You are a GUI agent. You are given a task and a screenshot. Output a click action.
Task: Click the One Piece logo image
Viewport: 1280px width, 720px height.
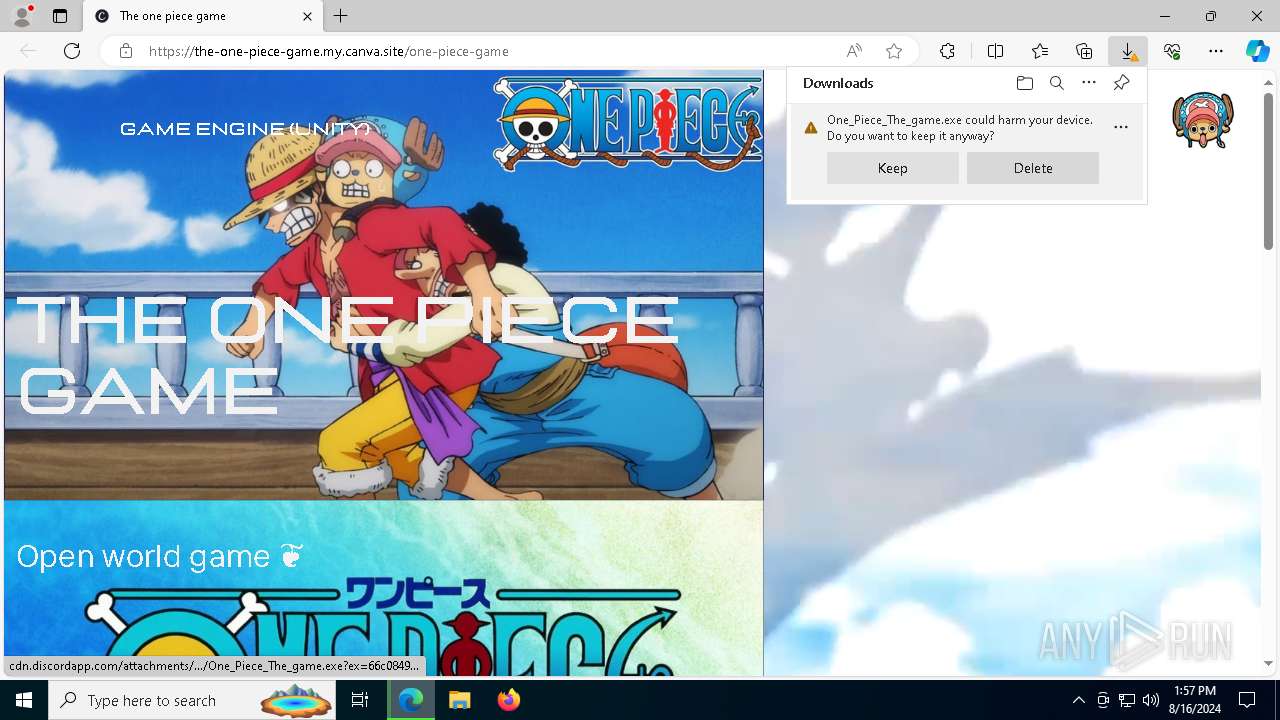coord(627,123)
